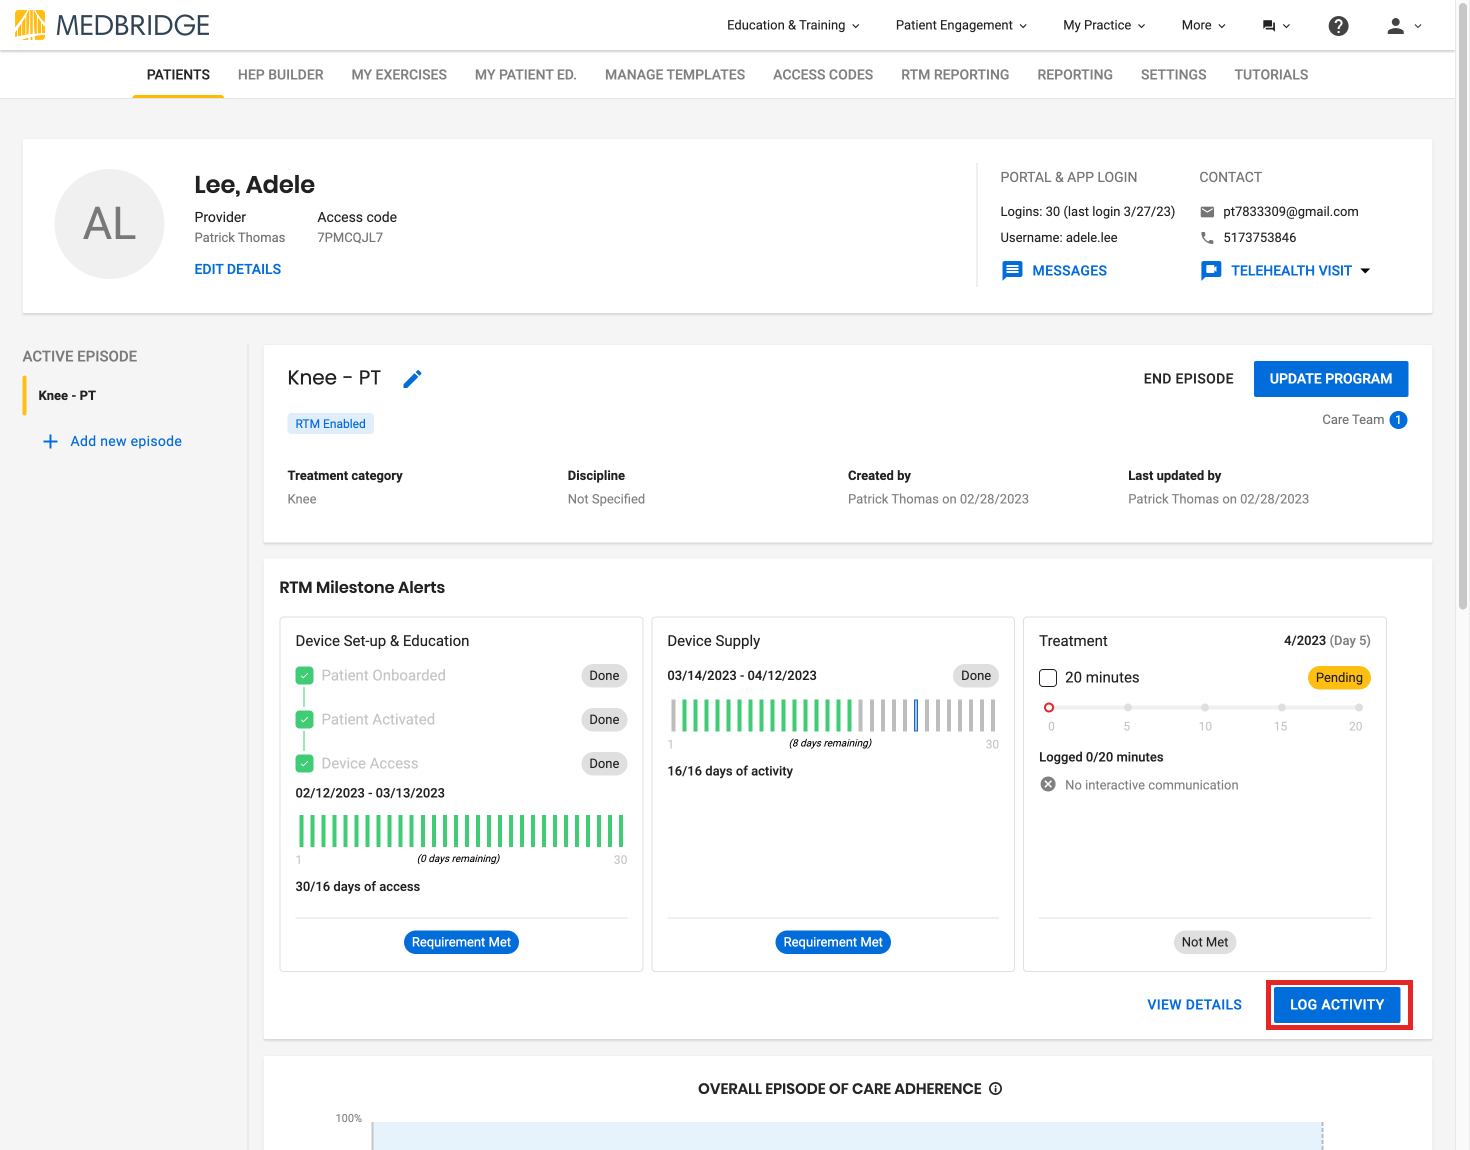Viewport: 1470px width, 1150px height.
Task: Open the chat bubble icon in header
Action: tap(1269, 26)
